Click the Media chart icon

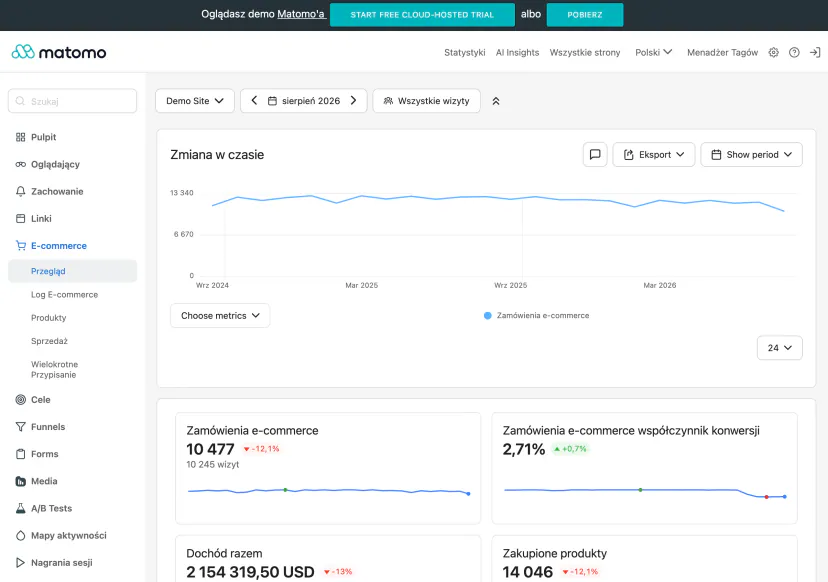(x=21, y=481)
